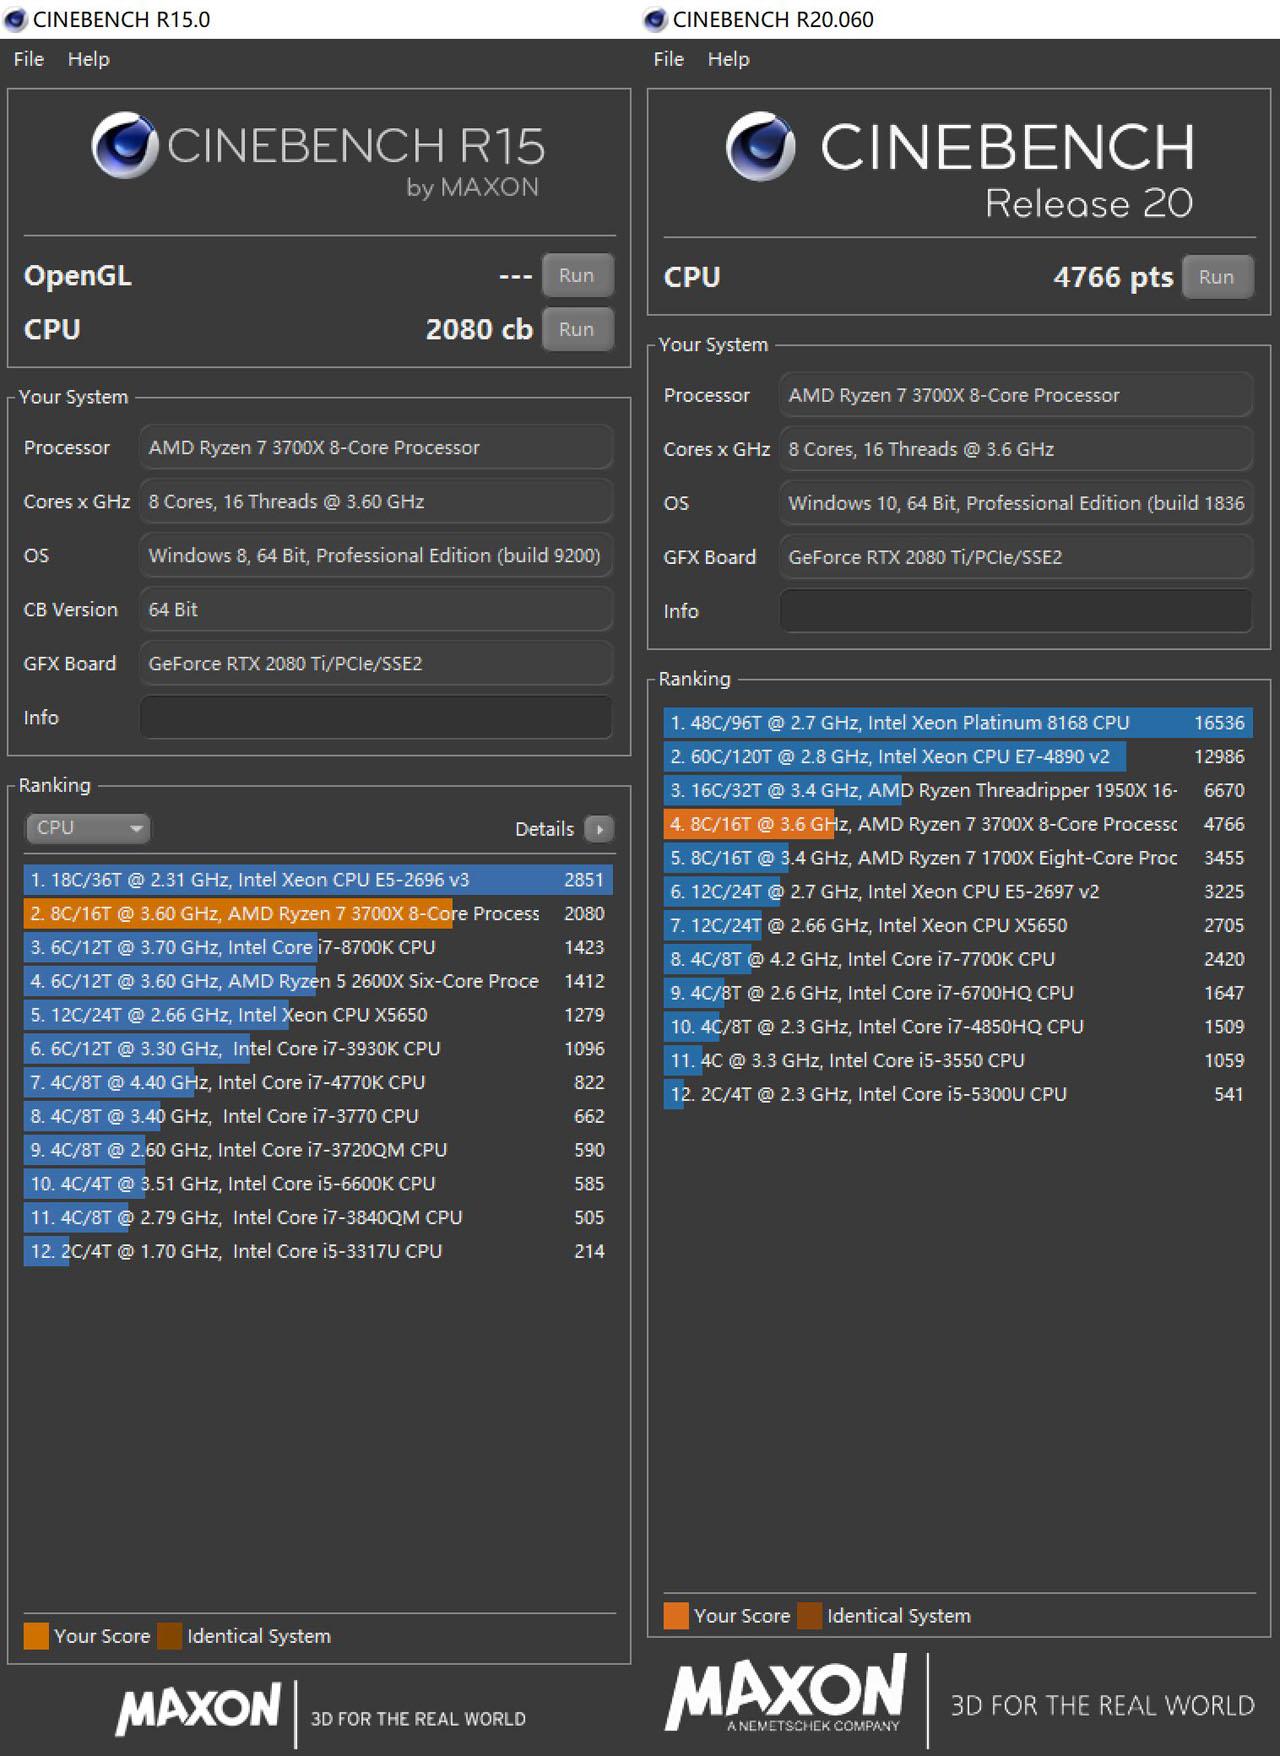Image resolution: width=1280 pixels, height=1756 pixels.
Task: Select Xeon E5-2696 v3 ranking row in R15
Action: point(318,880)
